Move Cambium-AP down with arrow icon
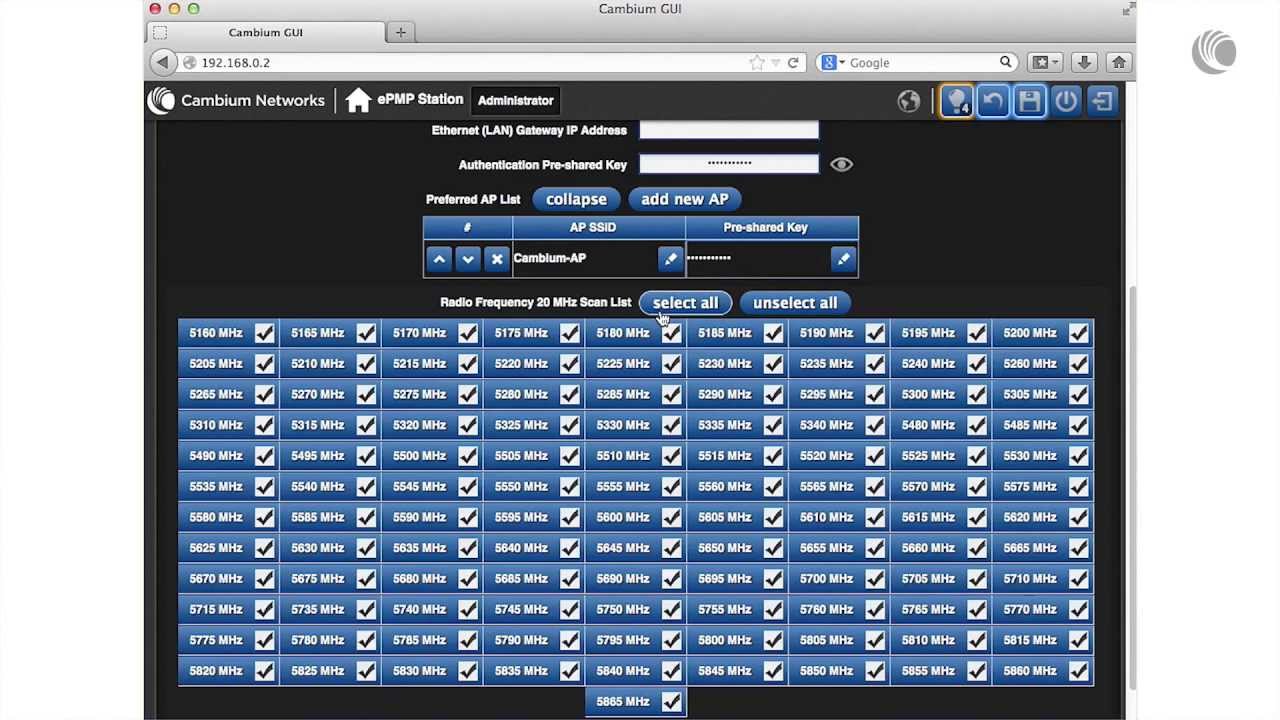Viewport: 1280px width, 720px height. 468,259
